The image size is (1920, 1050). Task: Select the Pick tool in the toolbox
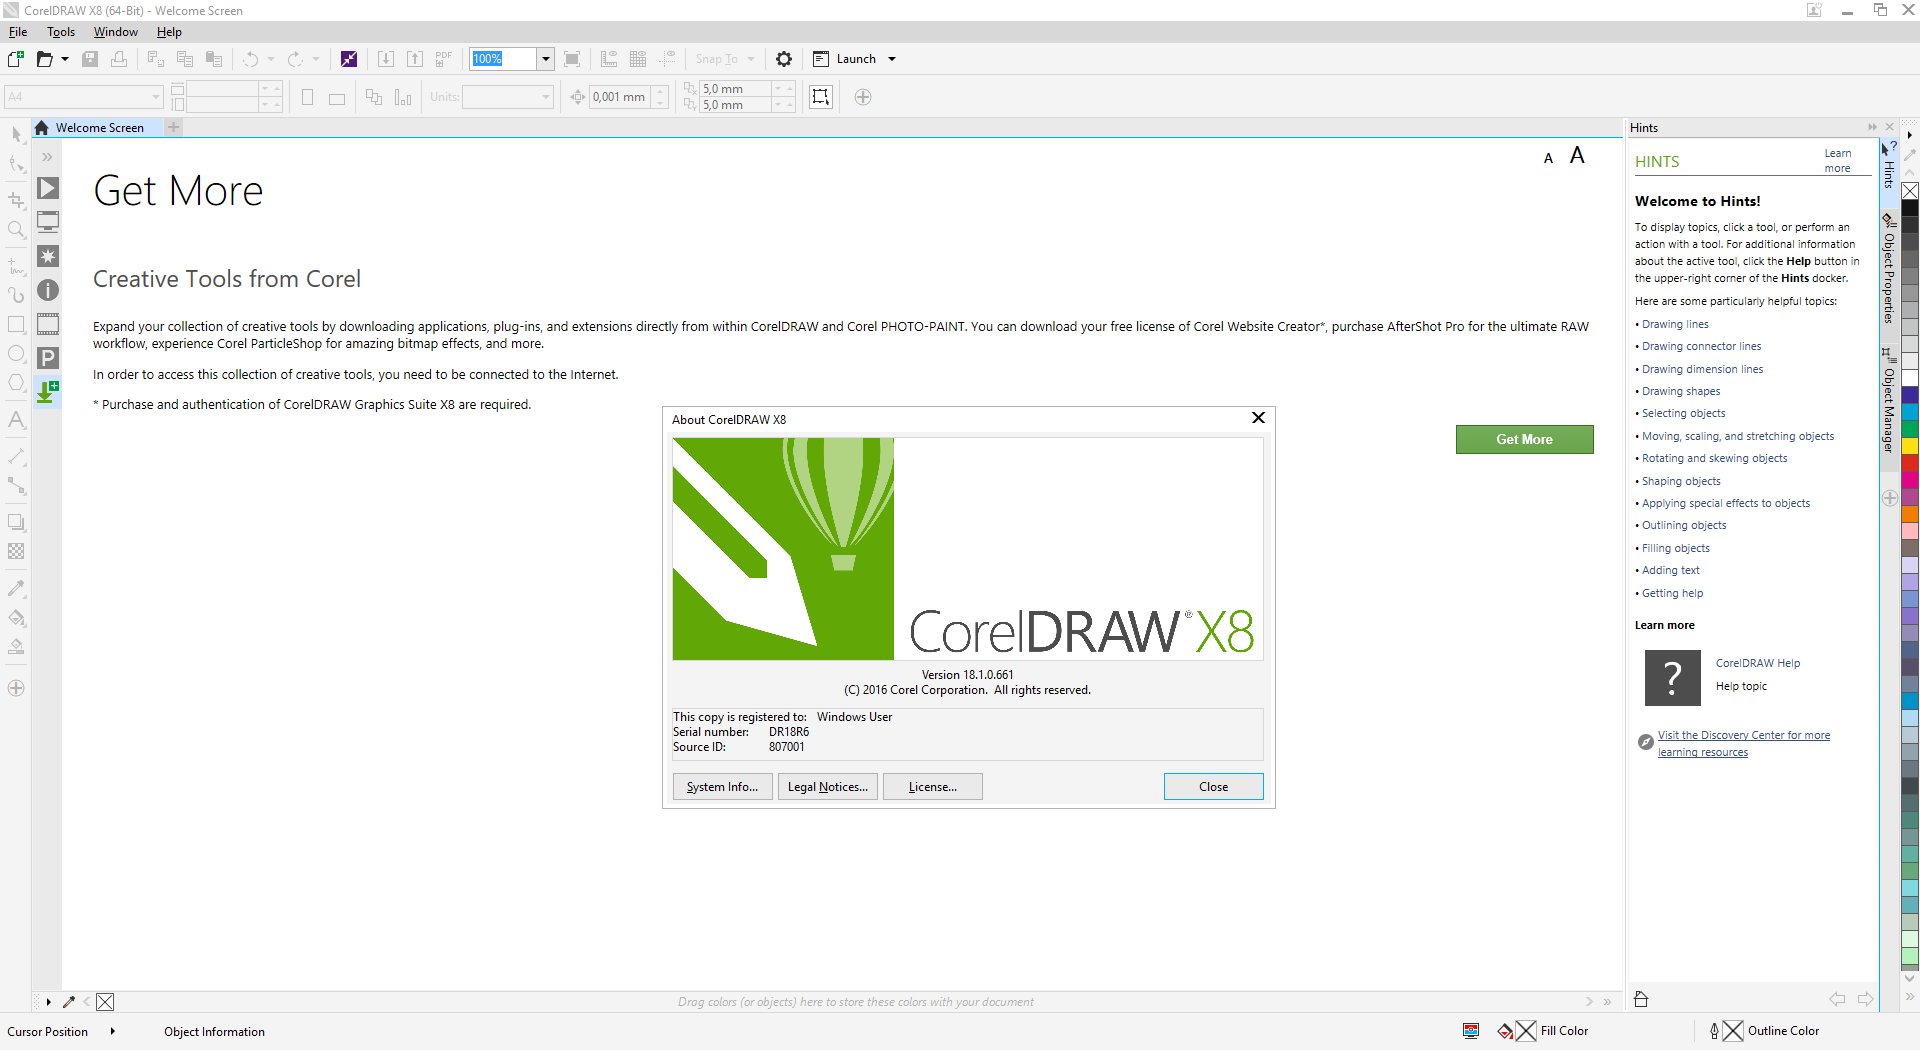point(16,134)
